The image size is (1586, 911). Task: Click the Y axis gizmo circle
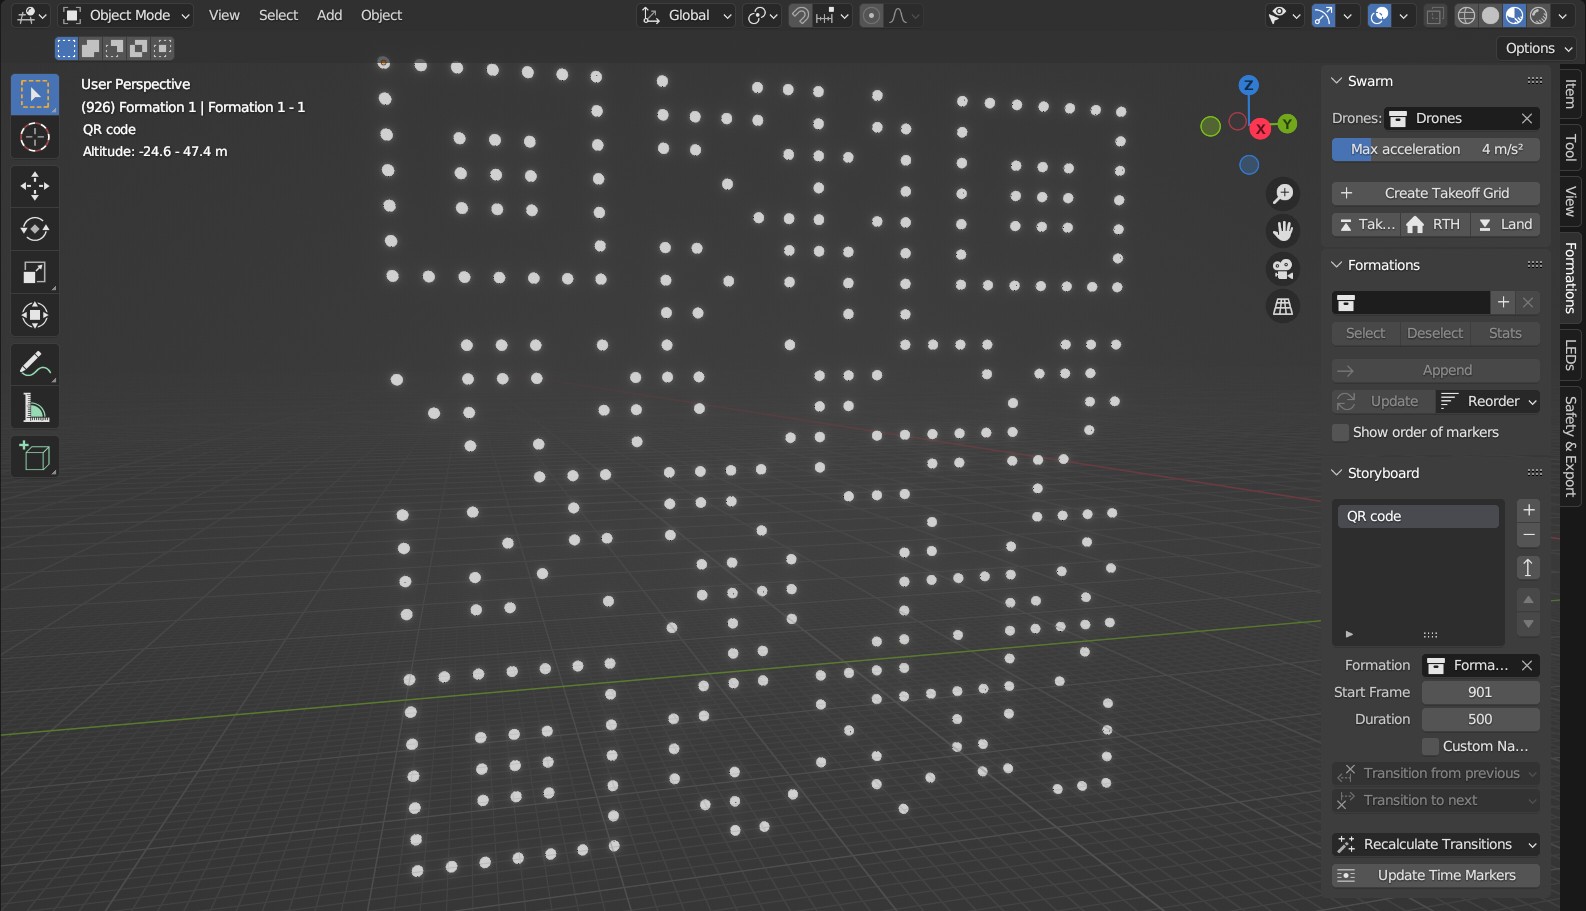click(1287, 124)
